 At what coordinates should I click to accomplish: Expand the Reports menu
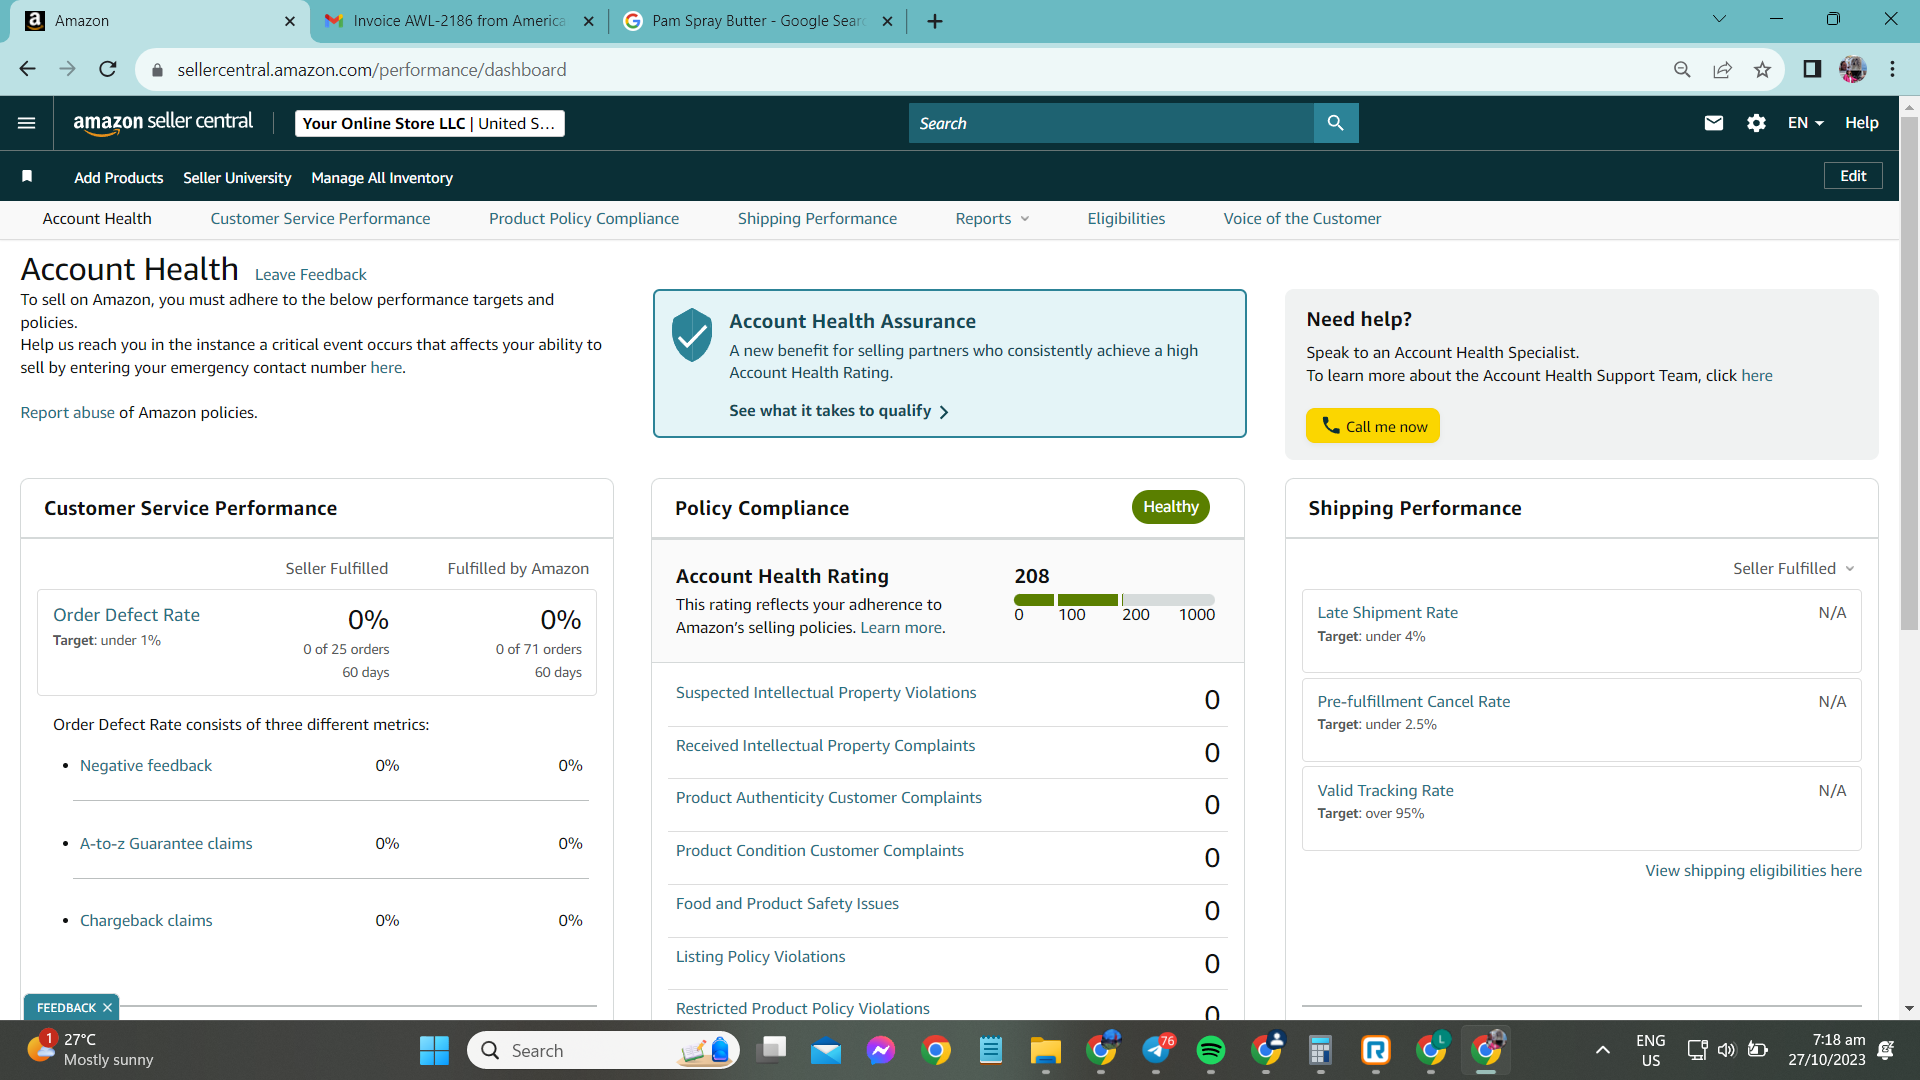tap(992, 219)
